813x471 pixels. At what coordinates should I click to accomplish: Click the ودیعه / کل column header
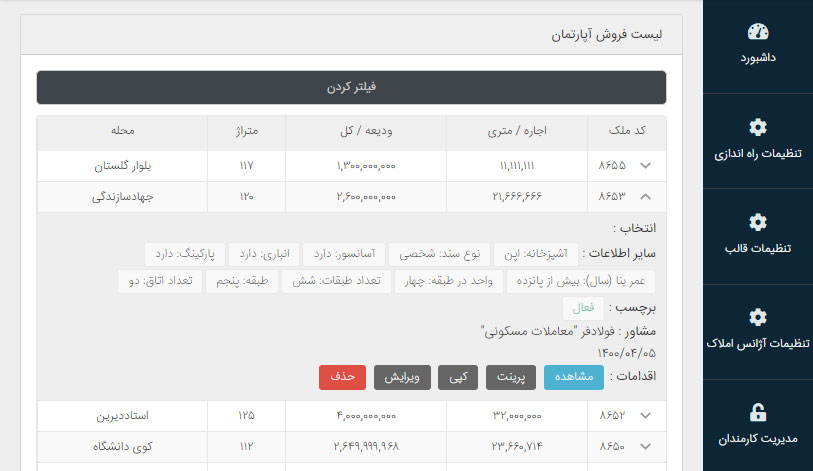click(x=366, y=131)
